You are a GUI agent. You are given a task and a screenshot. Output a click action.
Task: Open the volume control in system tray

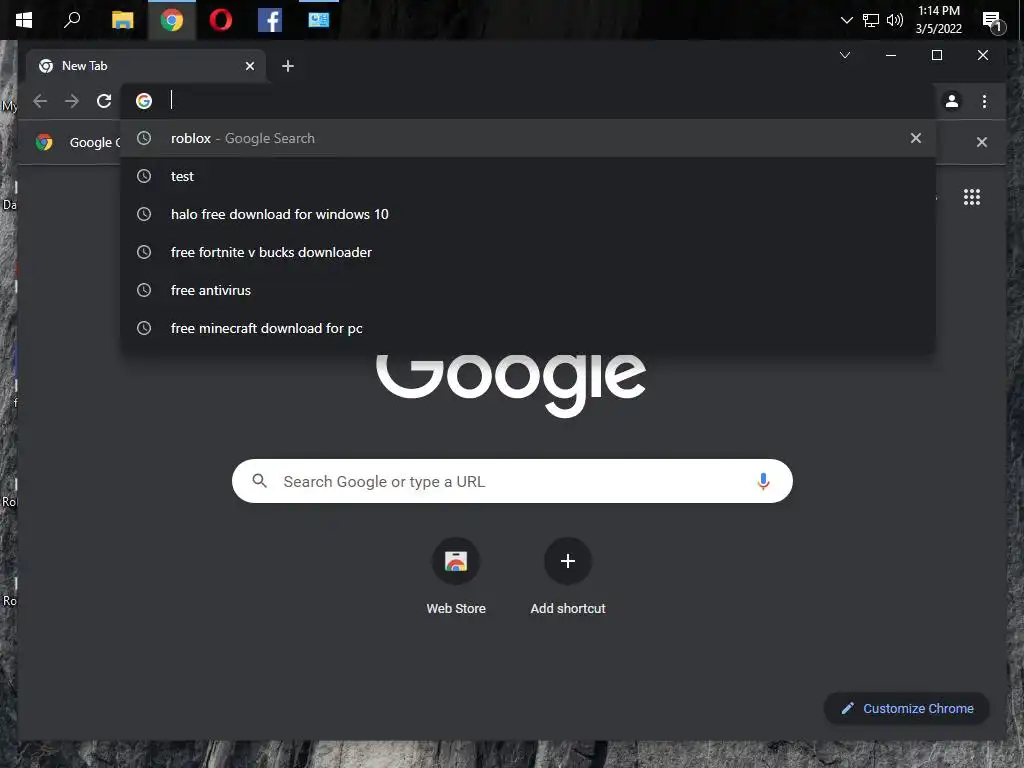pyautogui.click(x=895, y=20)
